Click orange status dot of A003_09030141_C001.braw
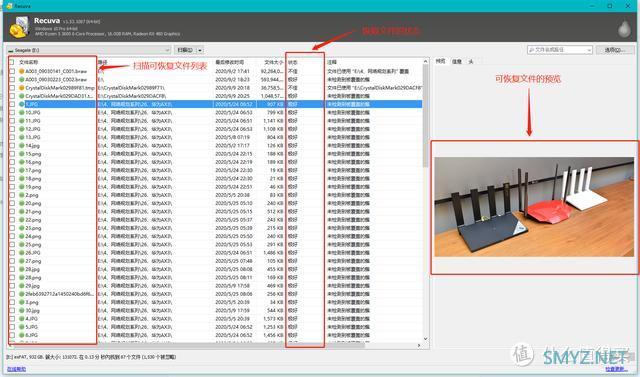This screenshot has height=377, width=640. tap(22, 71)
